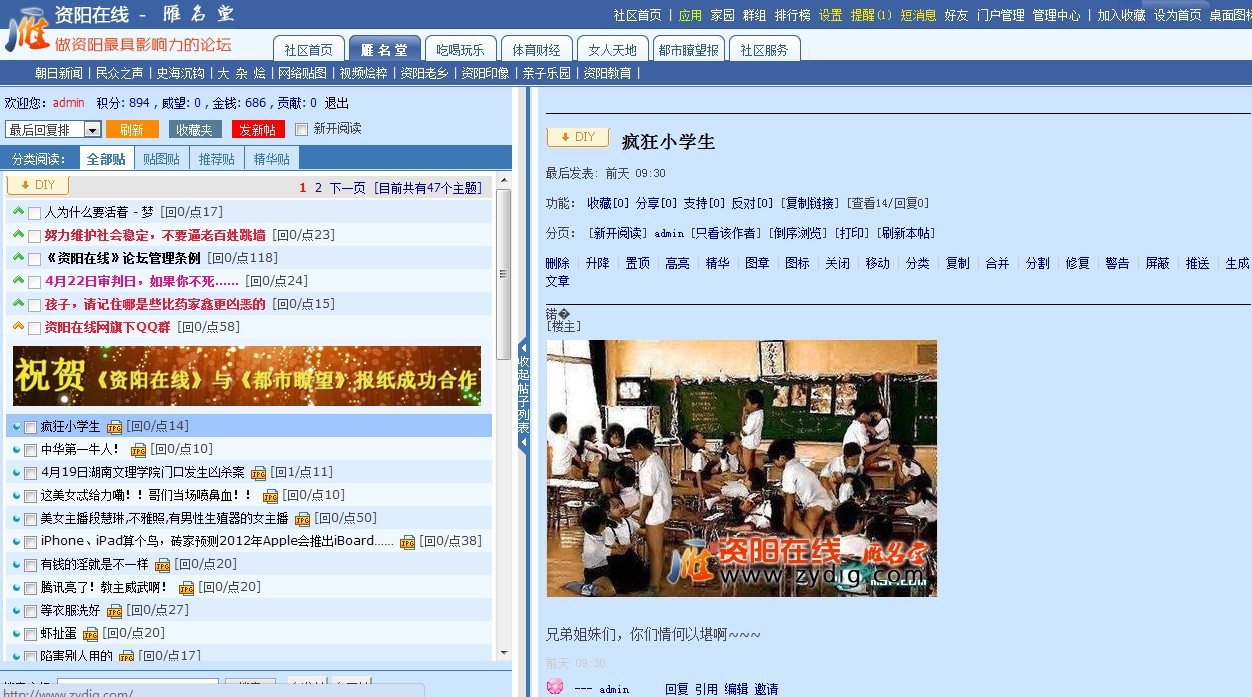This screenshot has width=1252, height=697.
Task: Click green up-arrow beside 人为什么要活着 post
Action: pos(18,212)
